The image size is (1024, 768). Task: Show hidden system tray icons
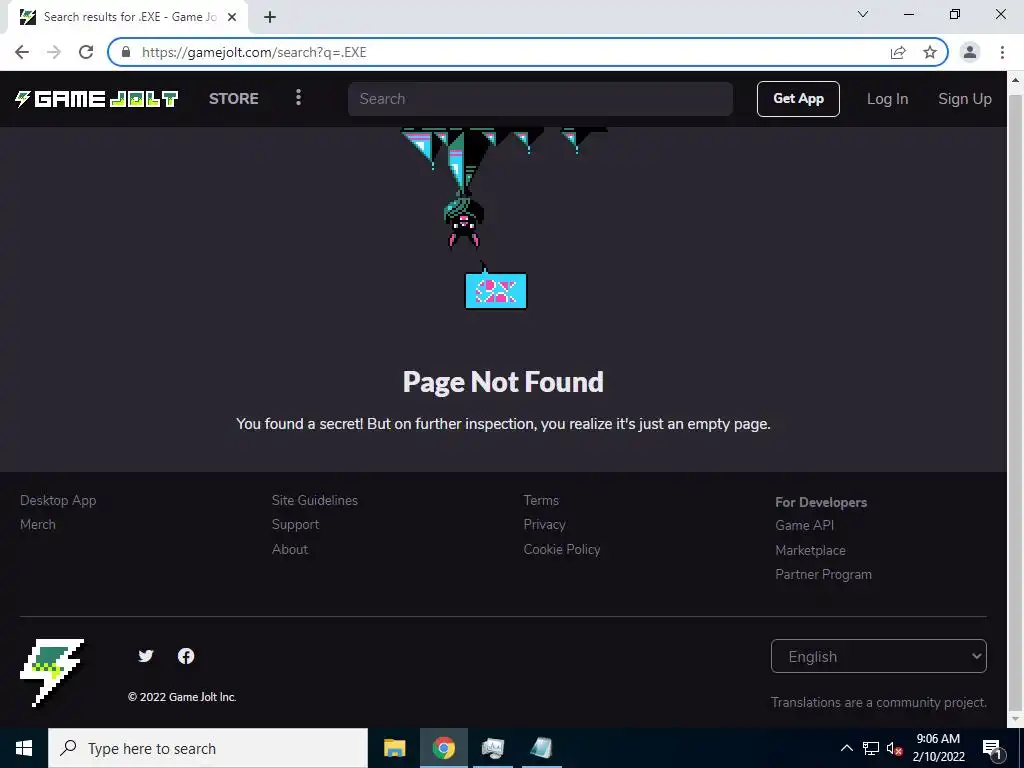tap(846, 748)
